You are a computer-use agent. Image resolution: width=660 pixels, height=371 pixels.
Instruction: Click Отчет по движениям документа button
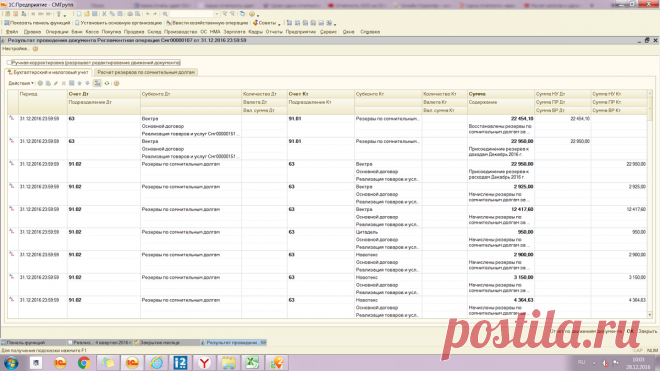[586, 331]
